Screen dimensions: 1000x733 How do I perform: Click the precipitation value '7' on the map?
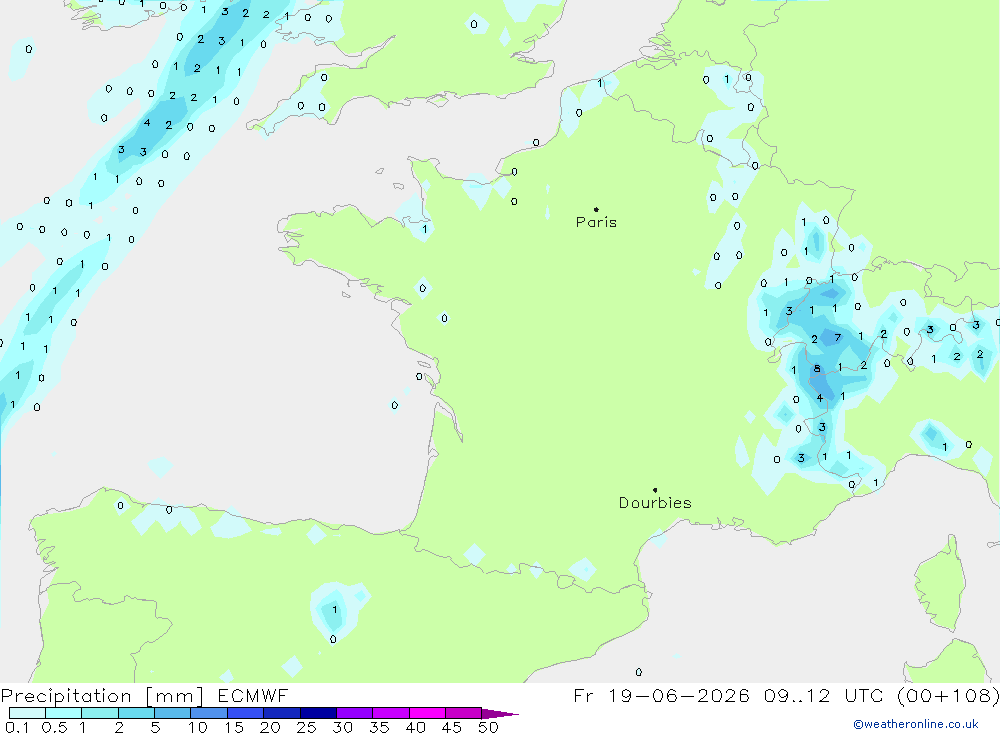(x=837, y=337)
